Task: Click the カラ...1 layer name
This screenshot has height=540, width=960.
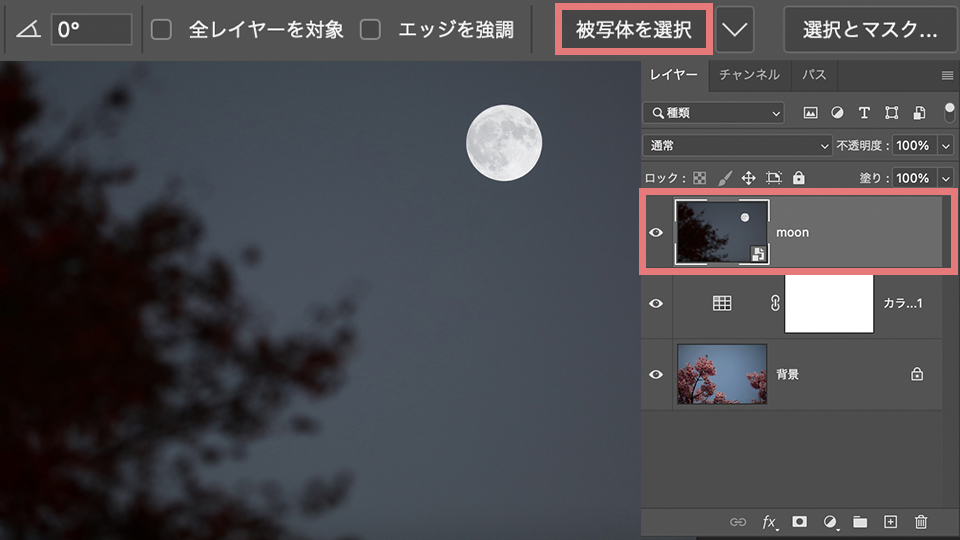Action: click(x=902, y=304)
